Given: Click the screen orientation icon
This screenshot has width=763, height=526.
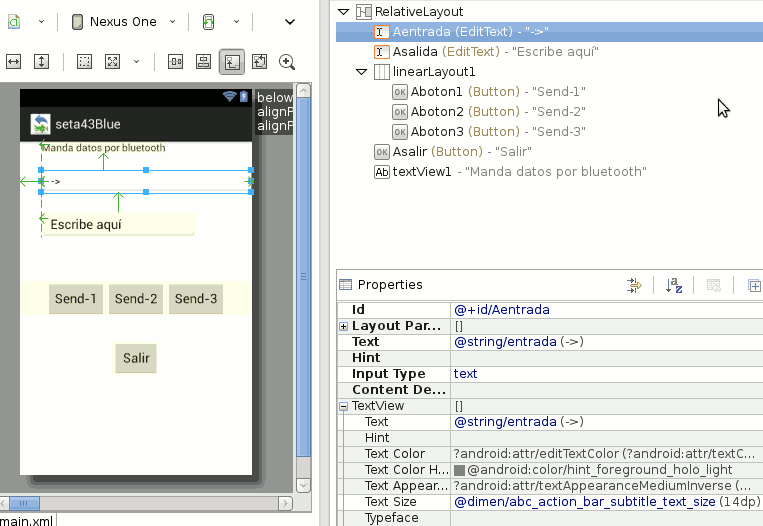Looking at the screenshot, I should coord(208,21).
